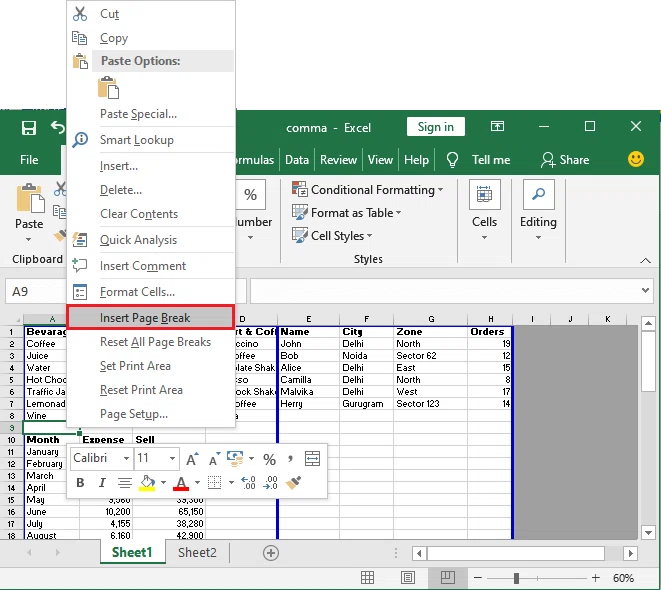This screenshot has width=661, height=590.
Task: Open the Calibri font name dropdown
Action: (126, 459)
